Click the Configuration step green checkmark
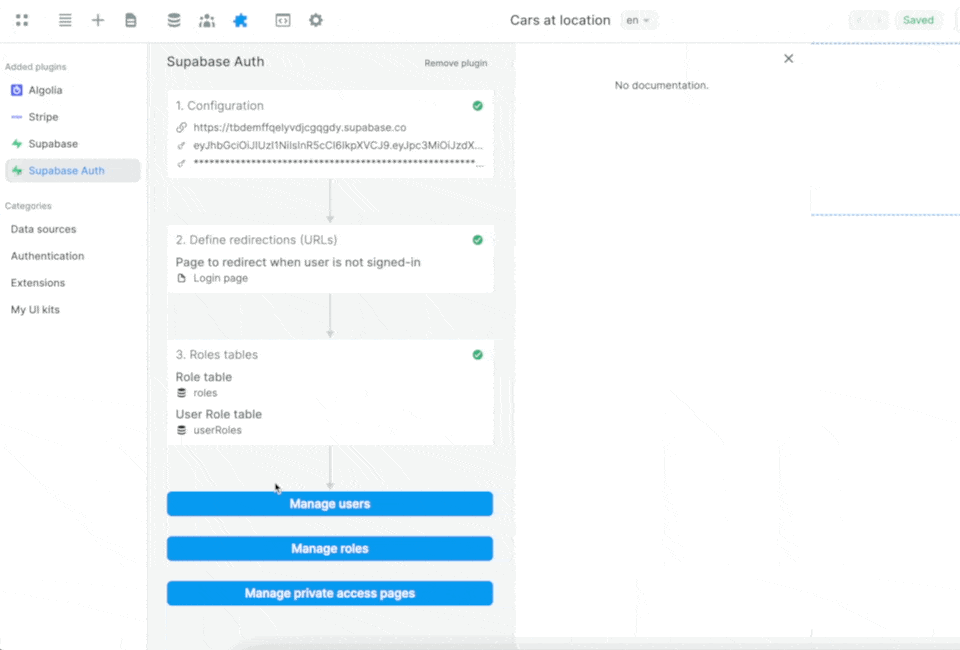The image size is (960, 650). tap(478, 106)
